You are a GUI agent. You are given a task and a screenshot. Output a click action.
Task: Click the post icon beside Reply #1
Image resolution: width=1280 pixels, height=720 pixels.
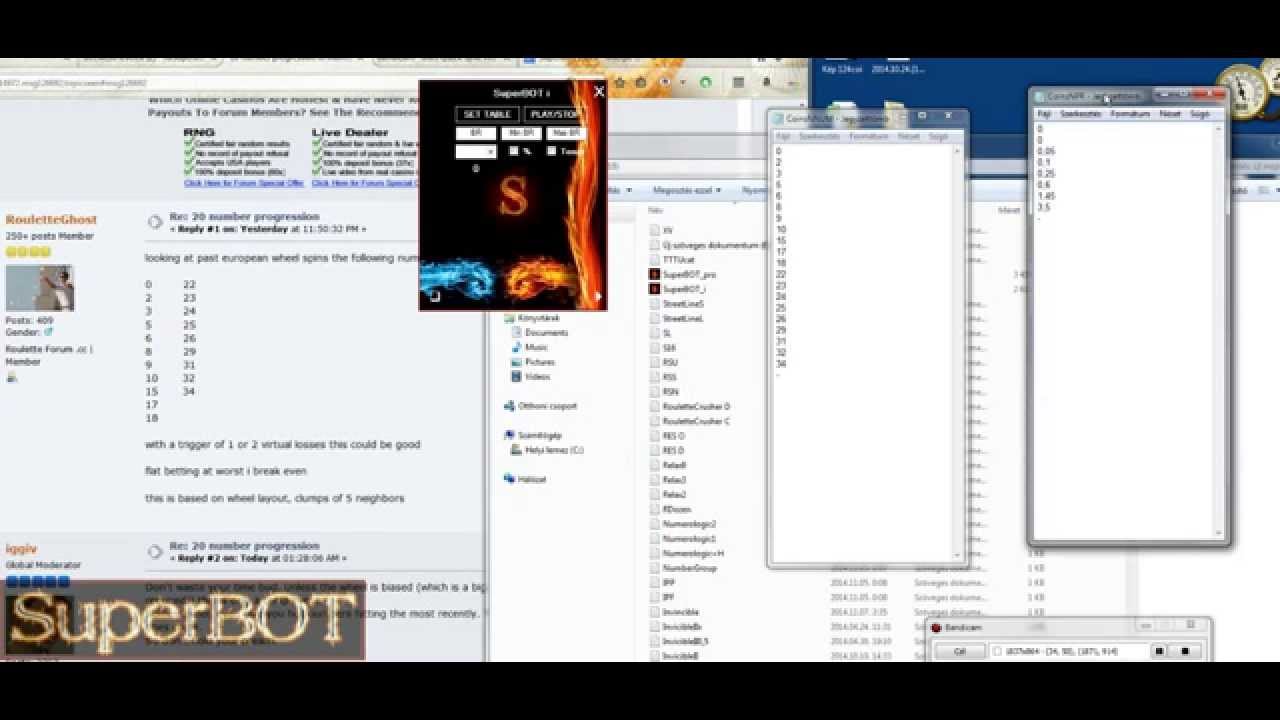coord(155,222)
